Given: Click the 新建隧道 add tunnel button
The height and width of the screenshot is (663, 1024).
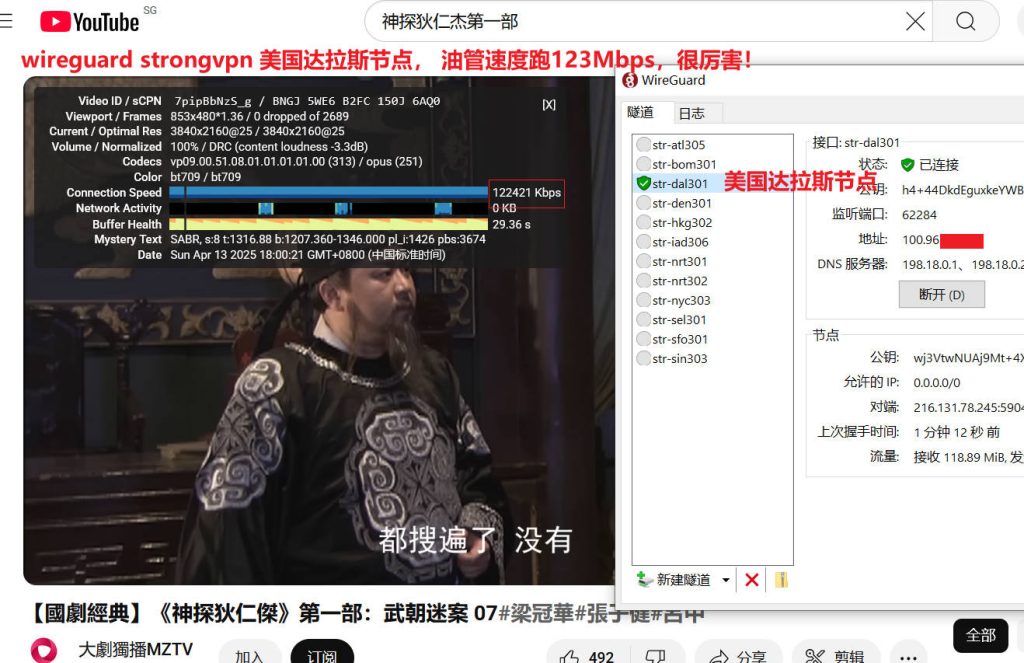Looking at the screenshot, I should pos(675,579).
